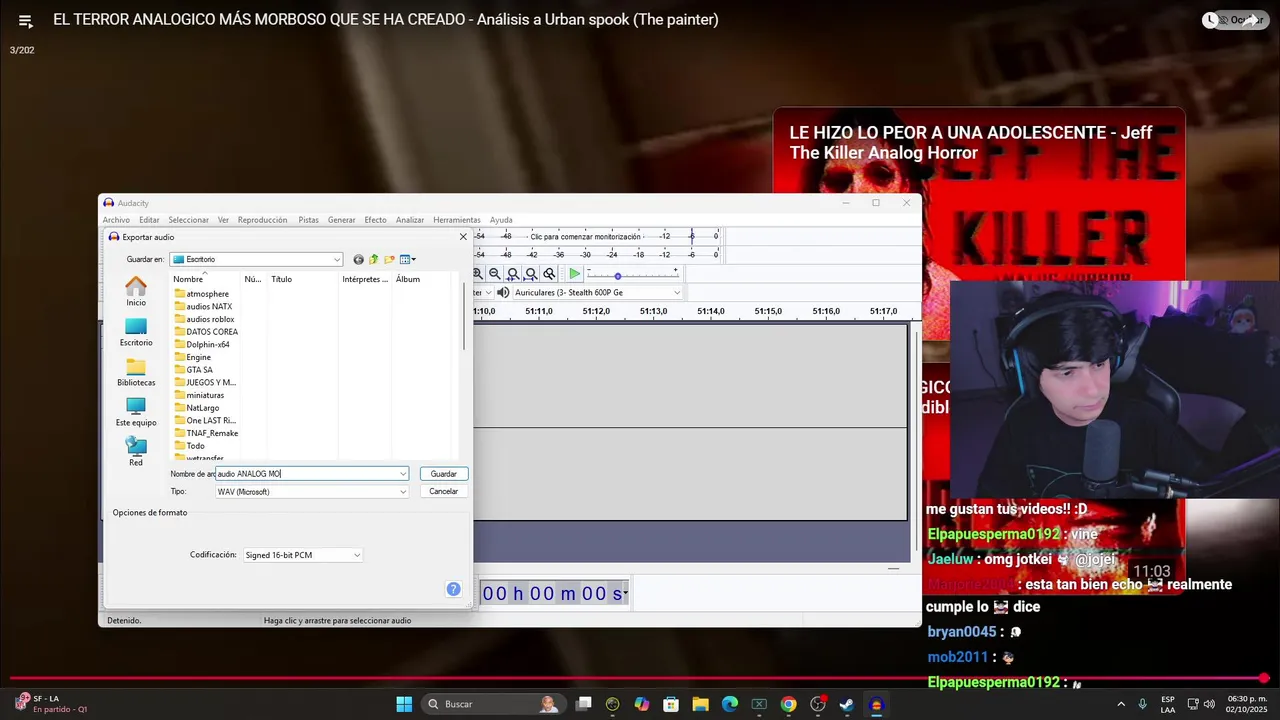Open Steam from the taskbar
The width and height of the screenshot is (1280, 720).
point(847,704)
